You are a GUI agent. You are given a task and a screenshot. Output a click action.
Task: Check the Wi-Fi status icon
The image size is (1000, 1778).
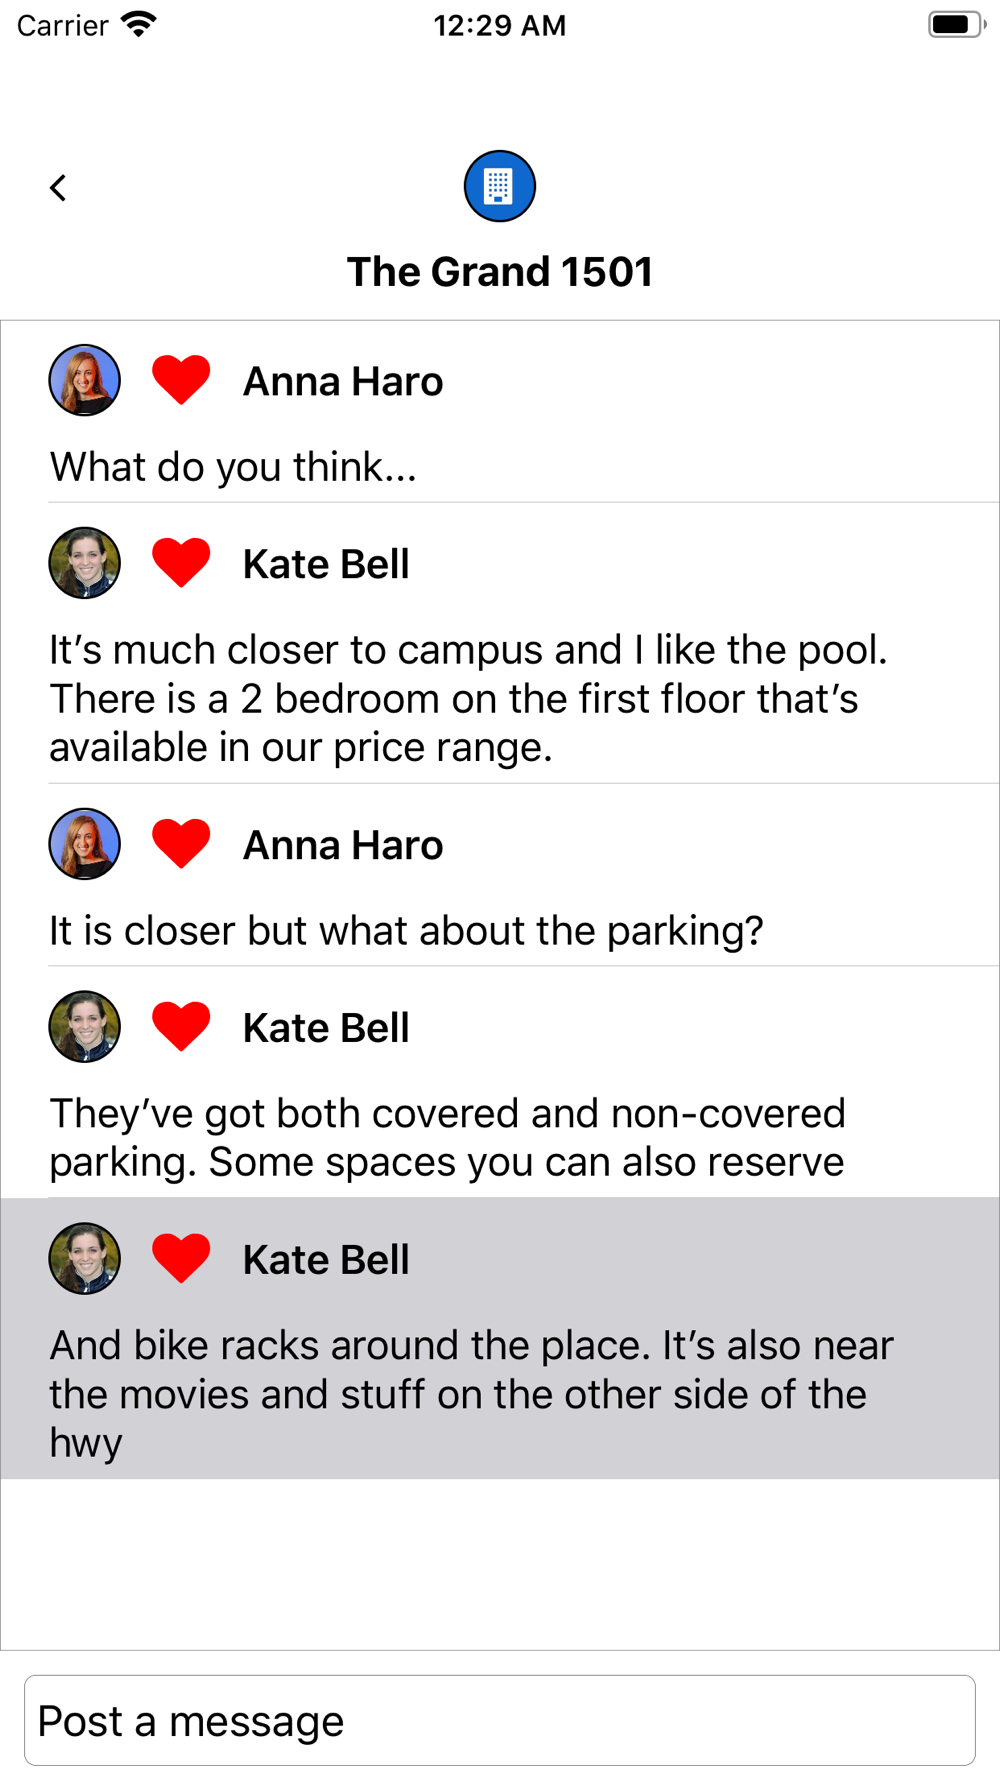coord(139,25)
